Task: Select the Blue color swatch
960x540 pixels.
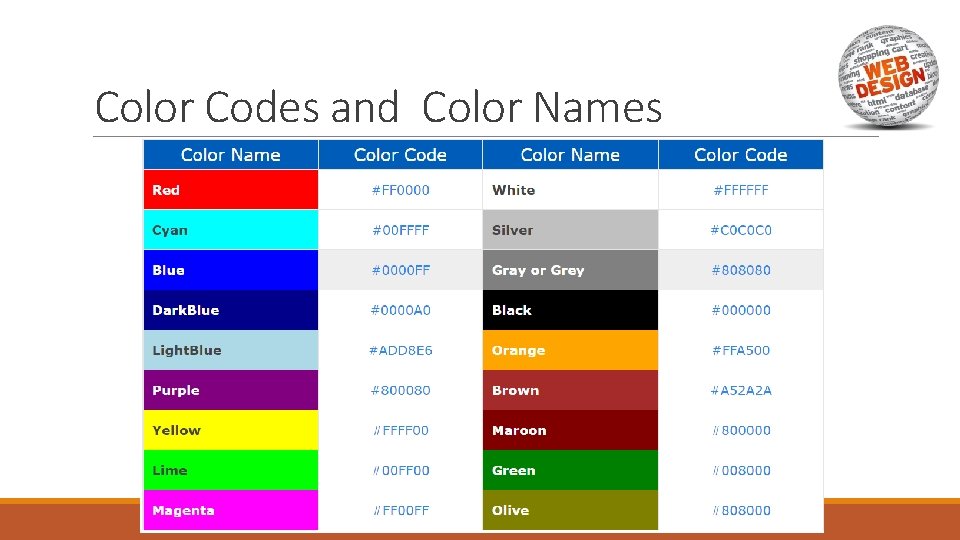Action: 231,270
